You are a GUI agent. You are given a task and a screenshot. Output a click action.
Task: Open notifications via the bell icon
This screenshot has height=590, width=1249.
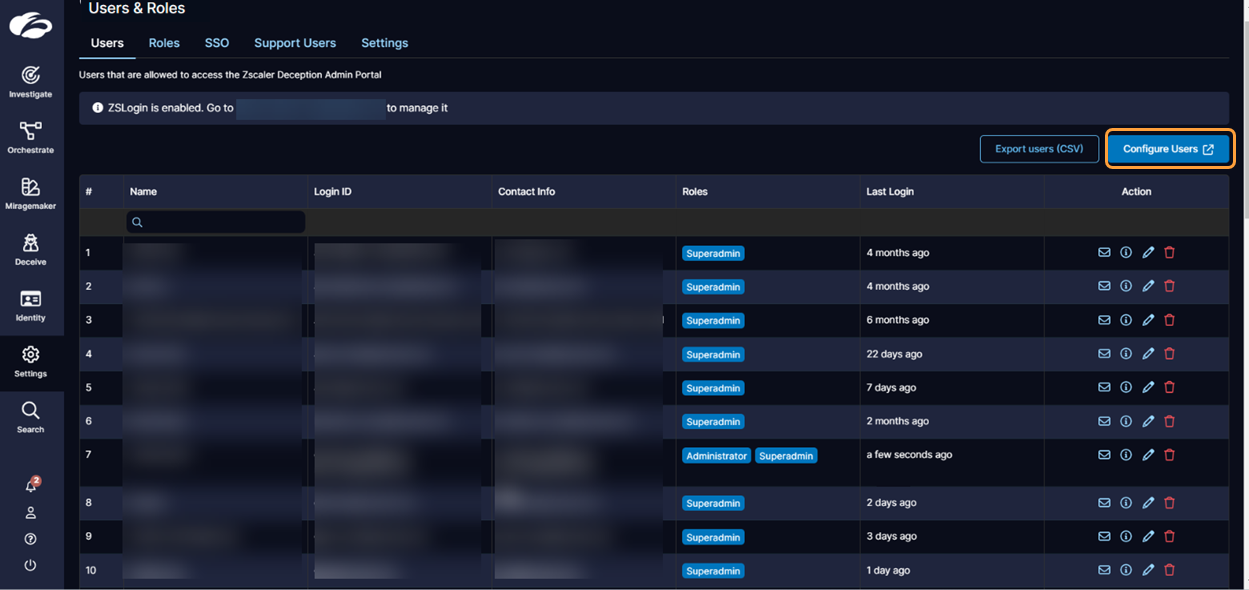[30, 483]
